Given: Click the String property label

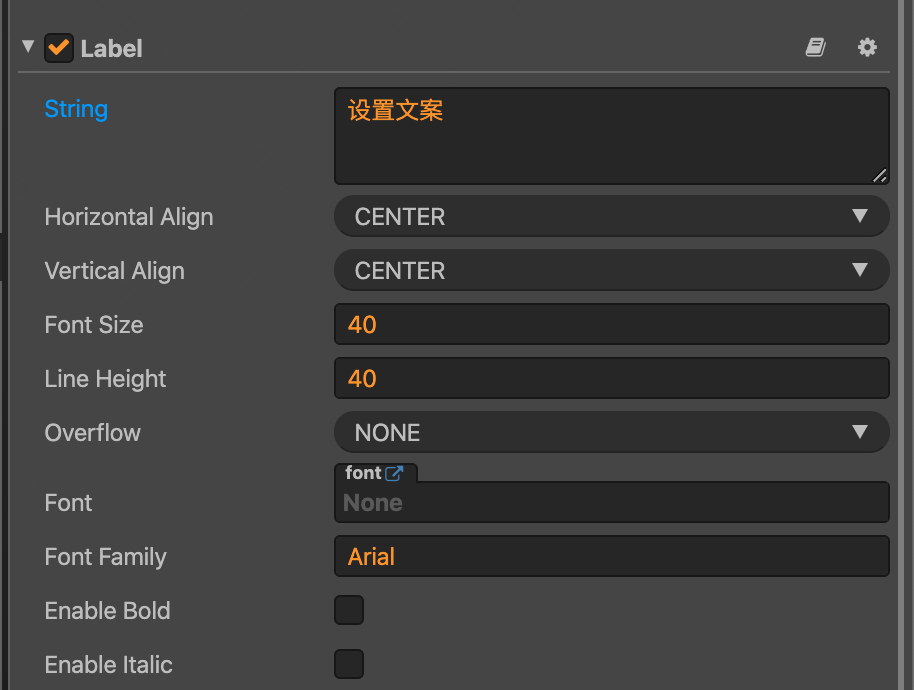Looking at the screenshot, I should (76, 109).
